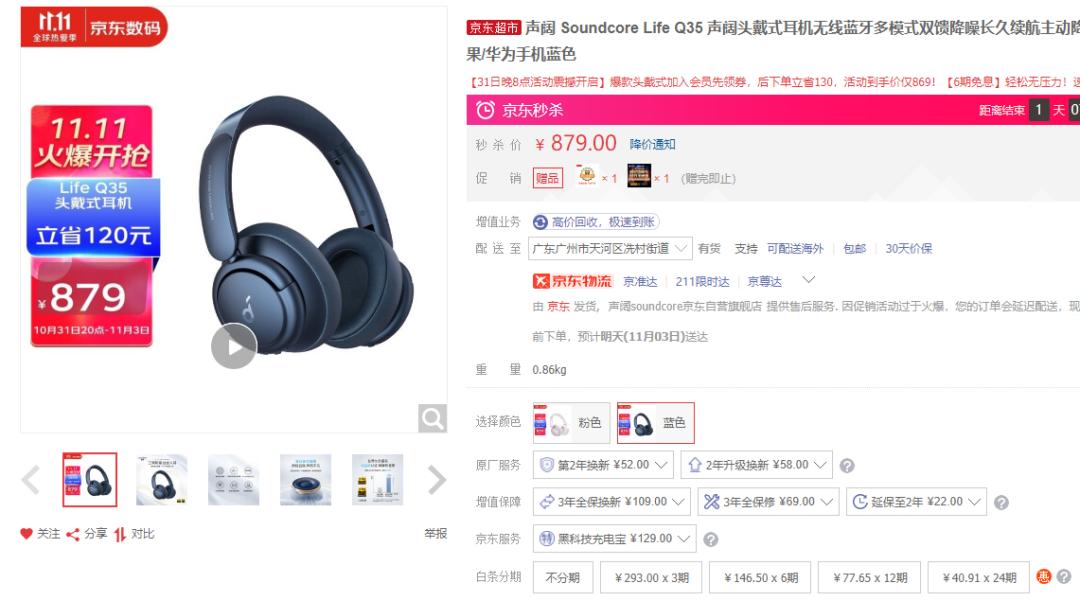
Task: Click the heart icon to follow product
Action: click(26, 534)
